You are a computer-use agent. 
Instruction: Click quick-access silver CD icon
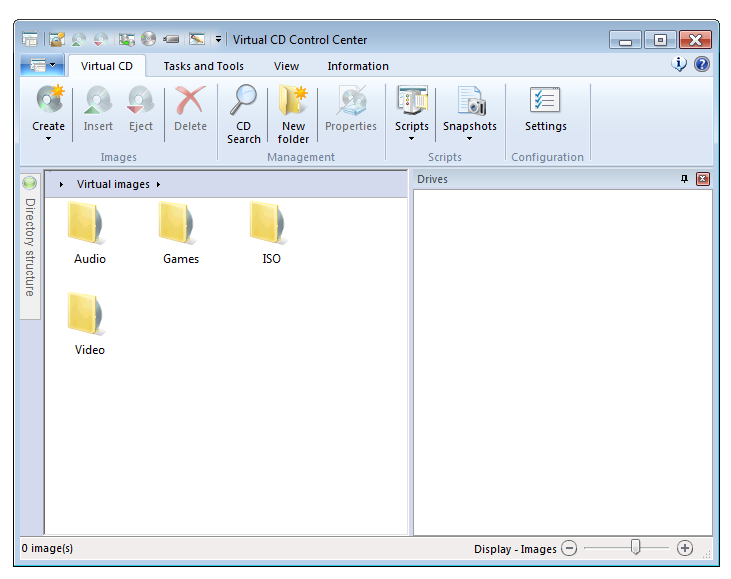pyautogui.click(x=149, y=39)
